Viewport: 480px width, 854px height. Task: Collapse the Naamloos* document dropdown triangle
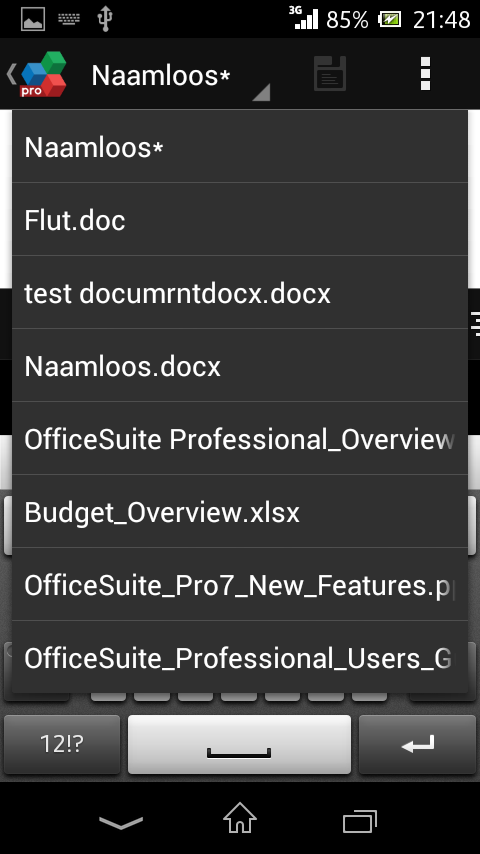point(261,92)
